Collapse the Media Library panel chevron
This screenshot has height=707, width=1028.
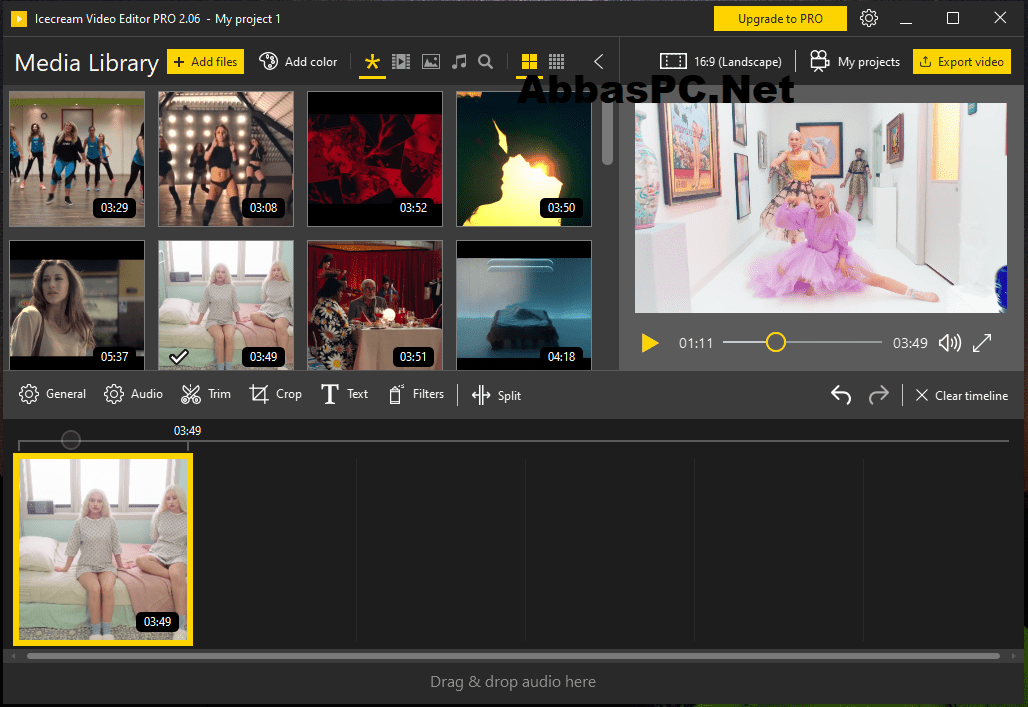coord(598,62)
